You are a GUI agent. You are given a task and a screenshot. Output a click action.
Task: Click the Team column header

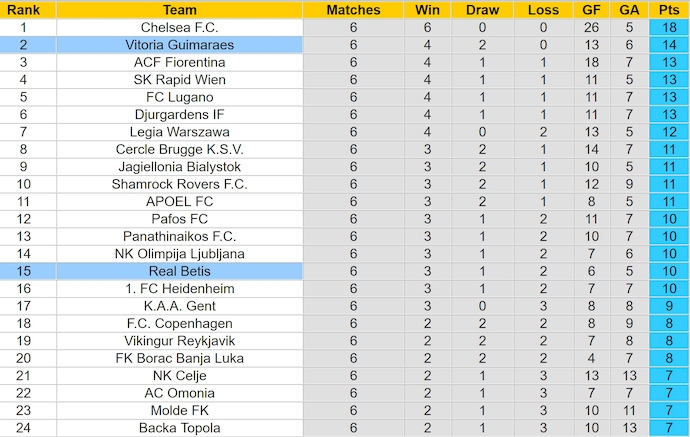(179, 10)
